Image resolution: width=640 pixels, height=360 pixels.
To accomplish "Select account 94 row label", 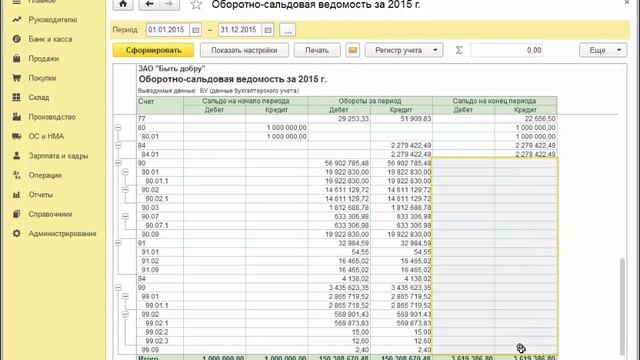I will tap(142, 279).
